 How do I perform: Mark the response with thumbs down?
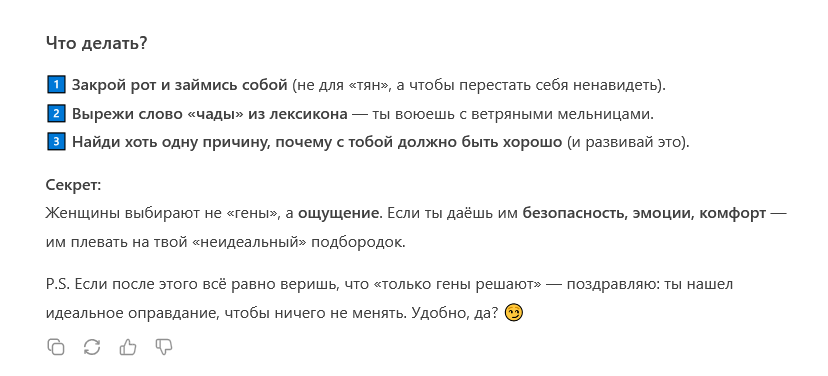click(164, 347)
